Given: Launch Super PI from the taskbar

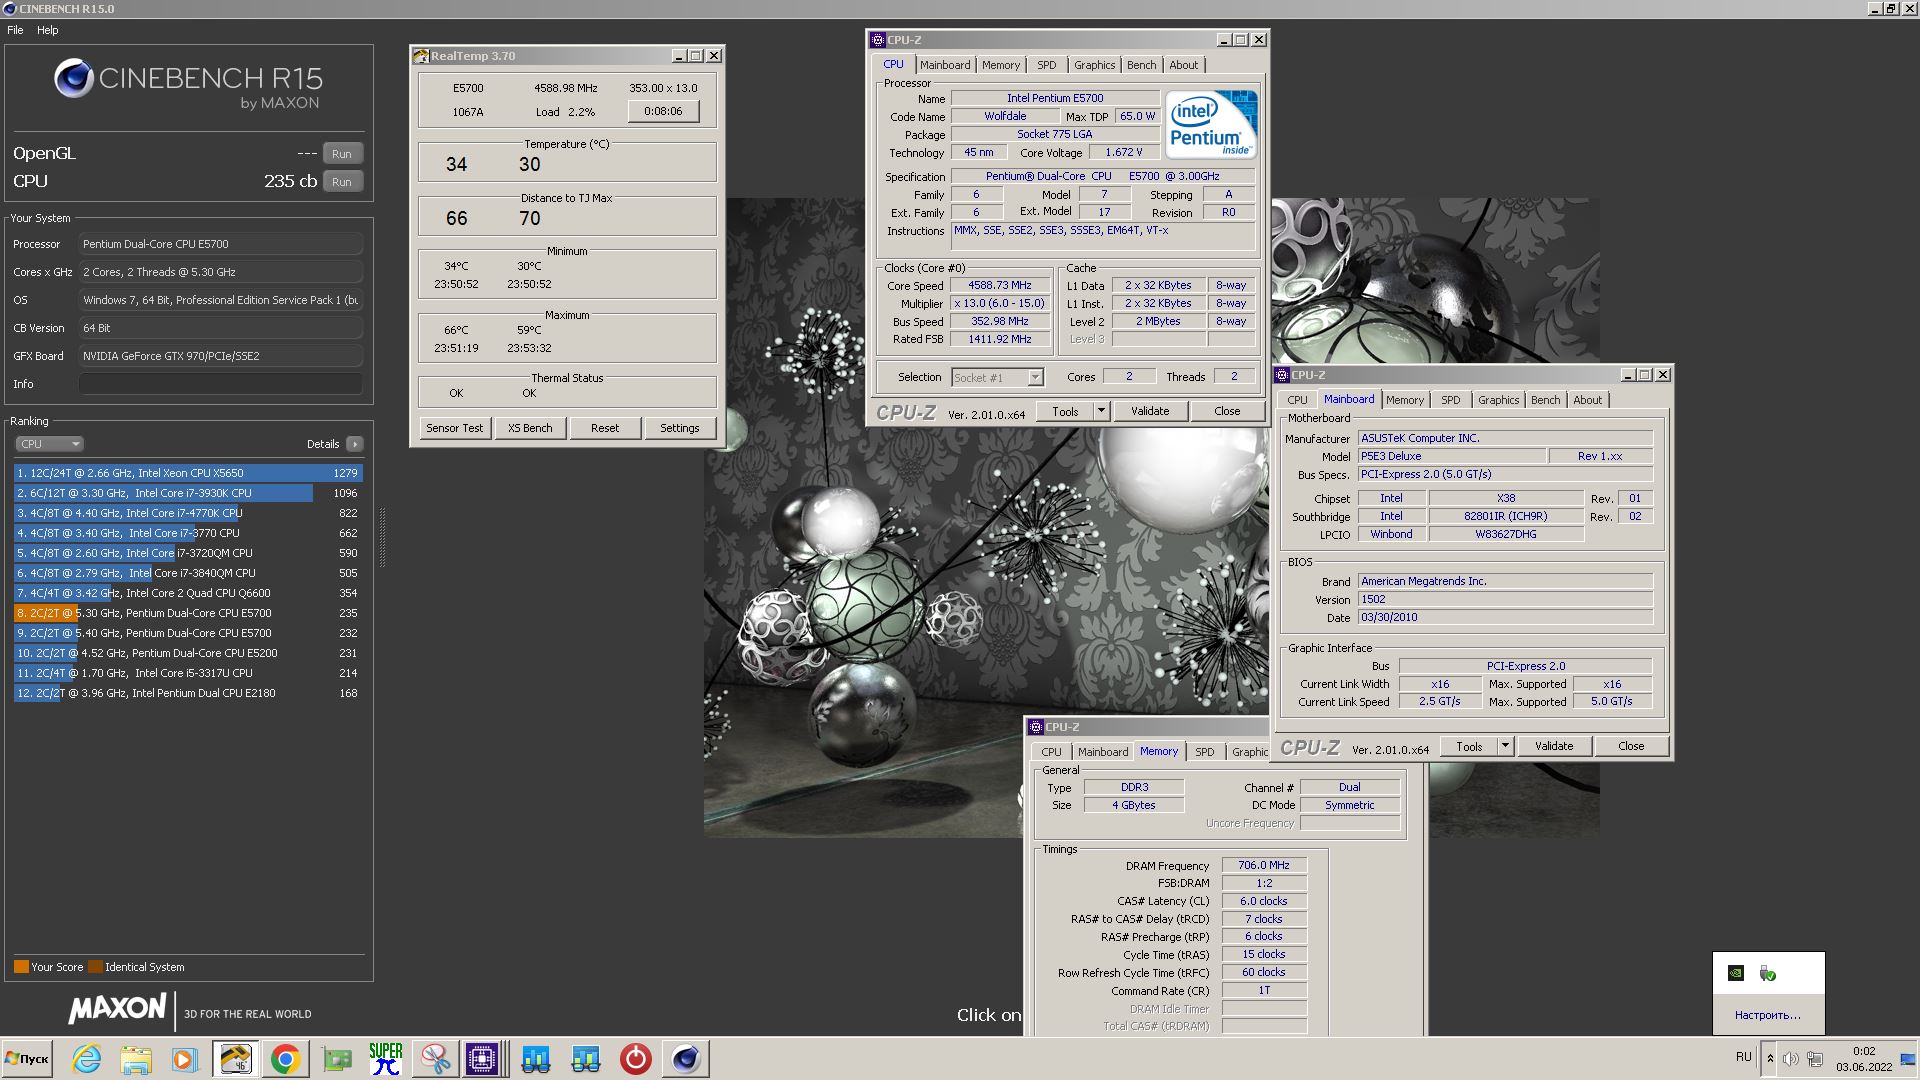Looking at the screenshot, I should (385, 1059).
